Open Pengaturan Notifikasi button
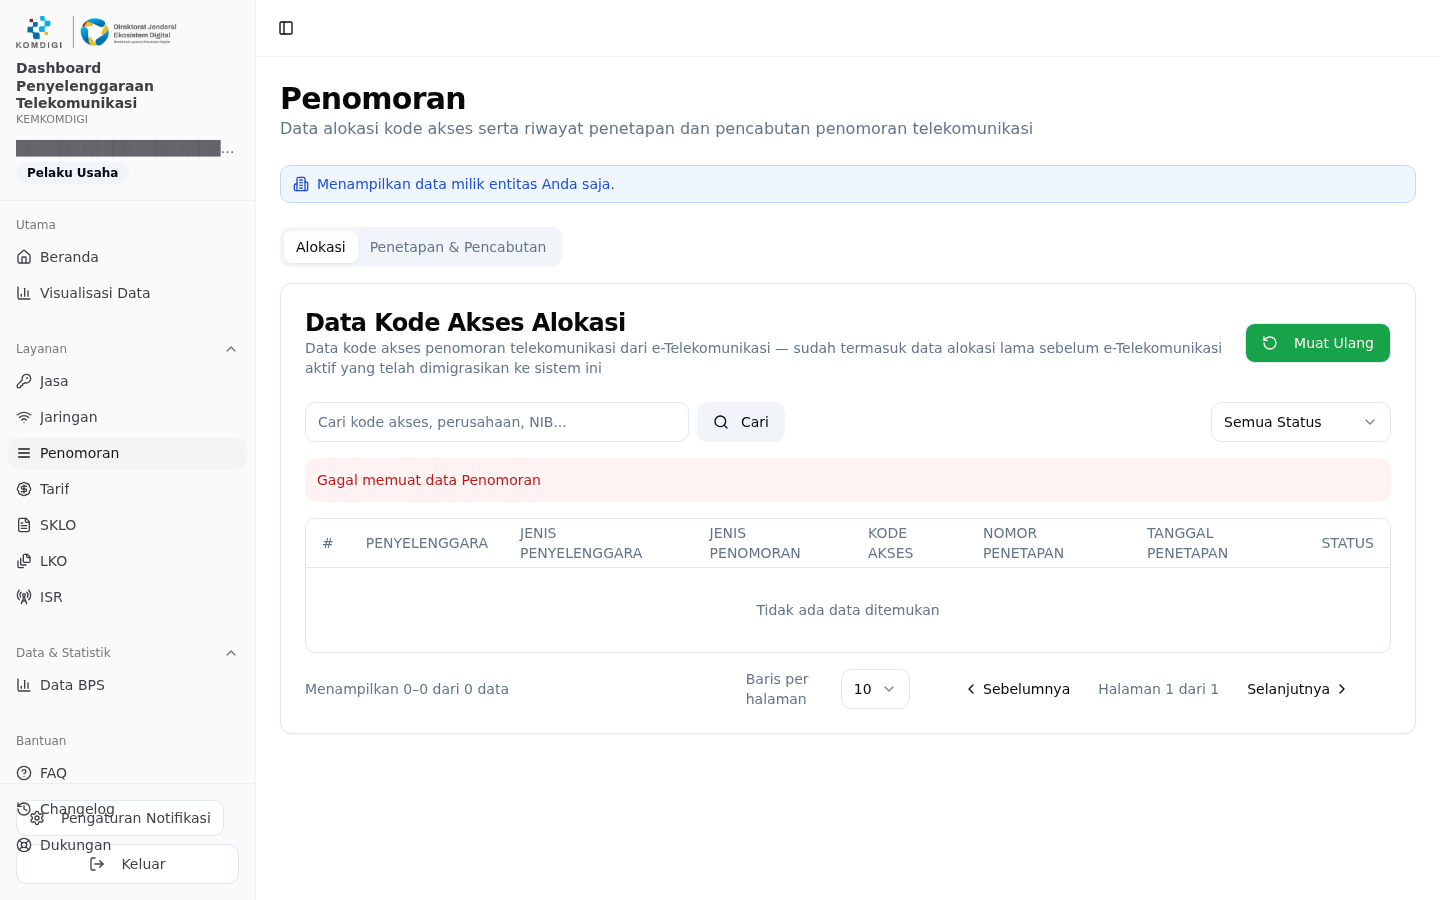This screenshot has width=1440, height=900. coord(120,818)
